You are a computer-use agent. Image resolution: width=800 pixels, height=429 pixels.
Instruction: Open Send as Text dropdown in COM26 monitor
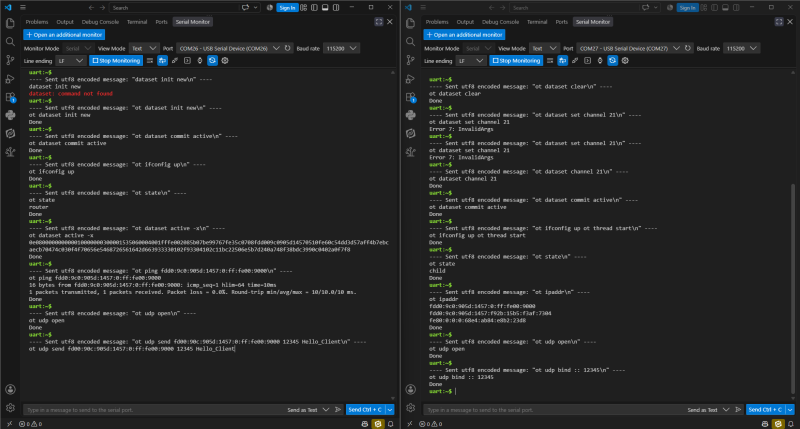308,410
